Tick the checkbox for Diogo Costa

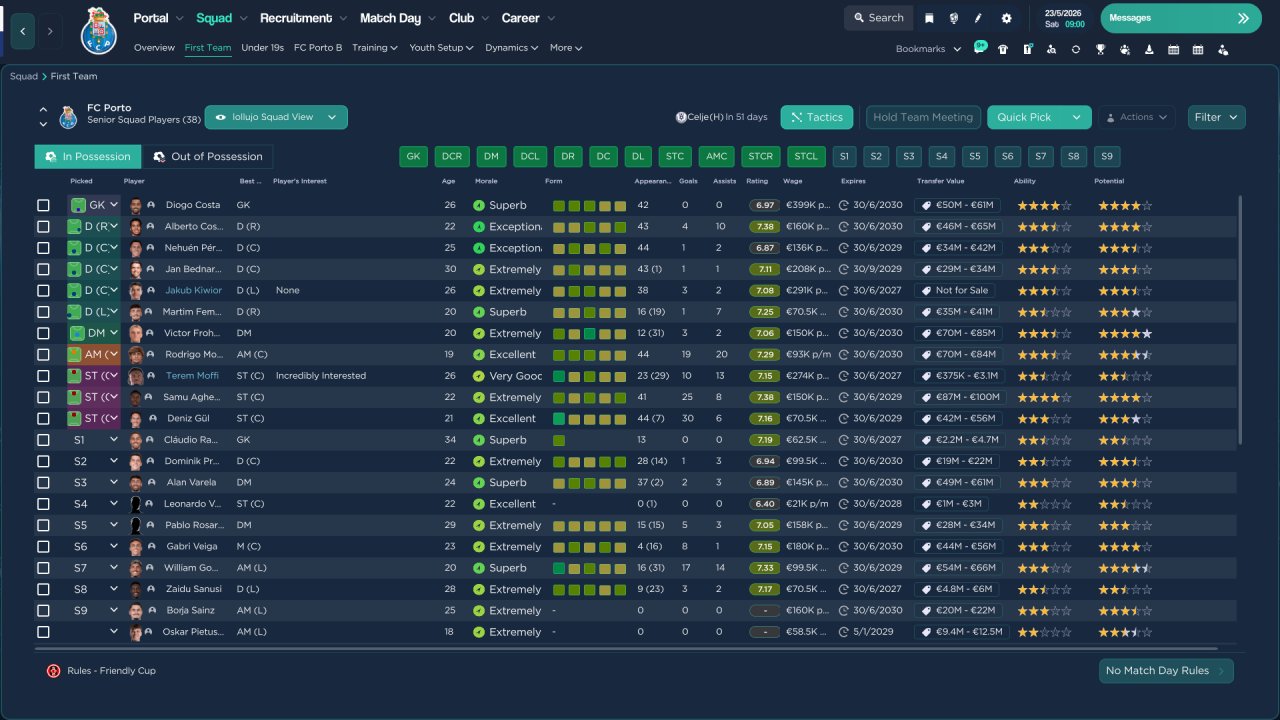click(x=43, y=205)
